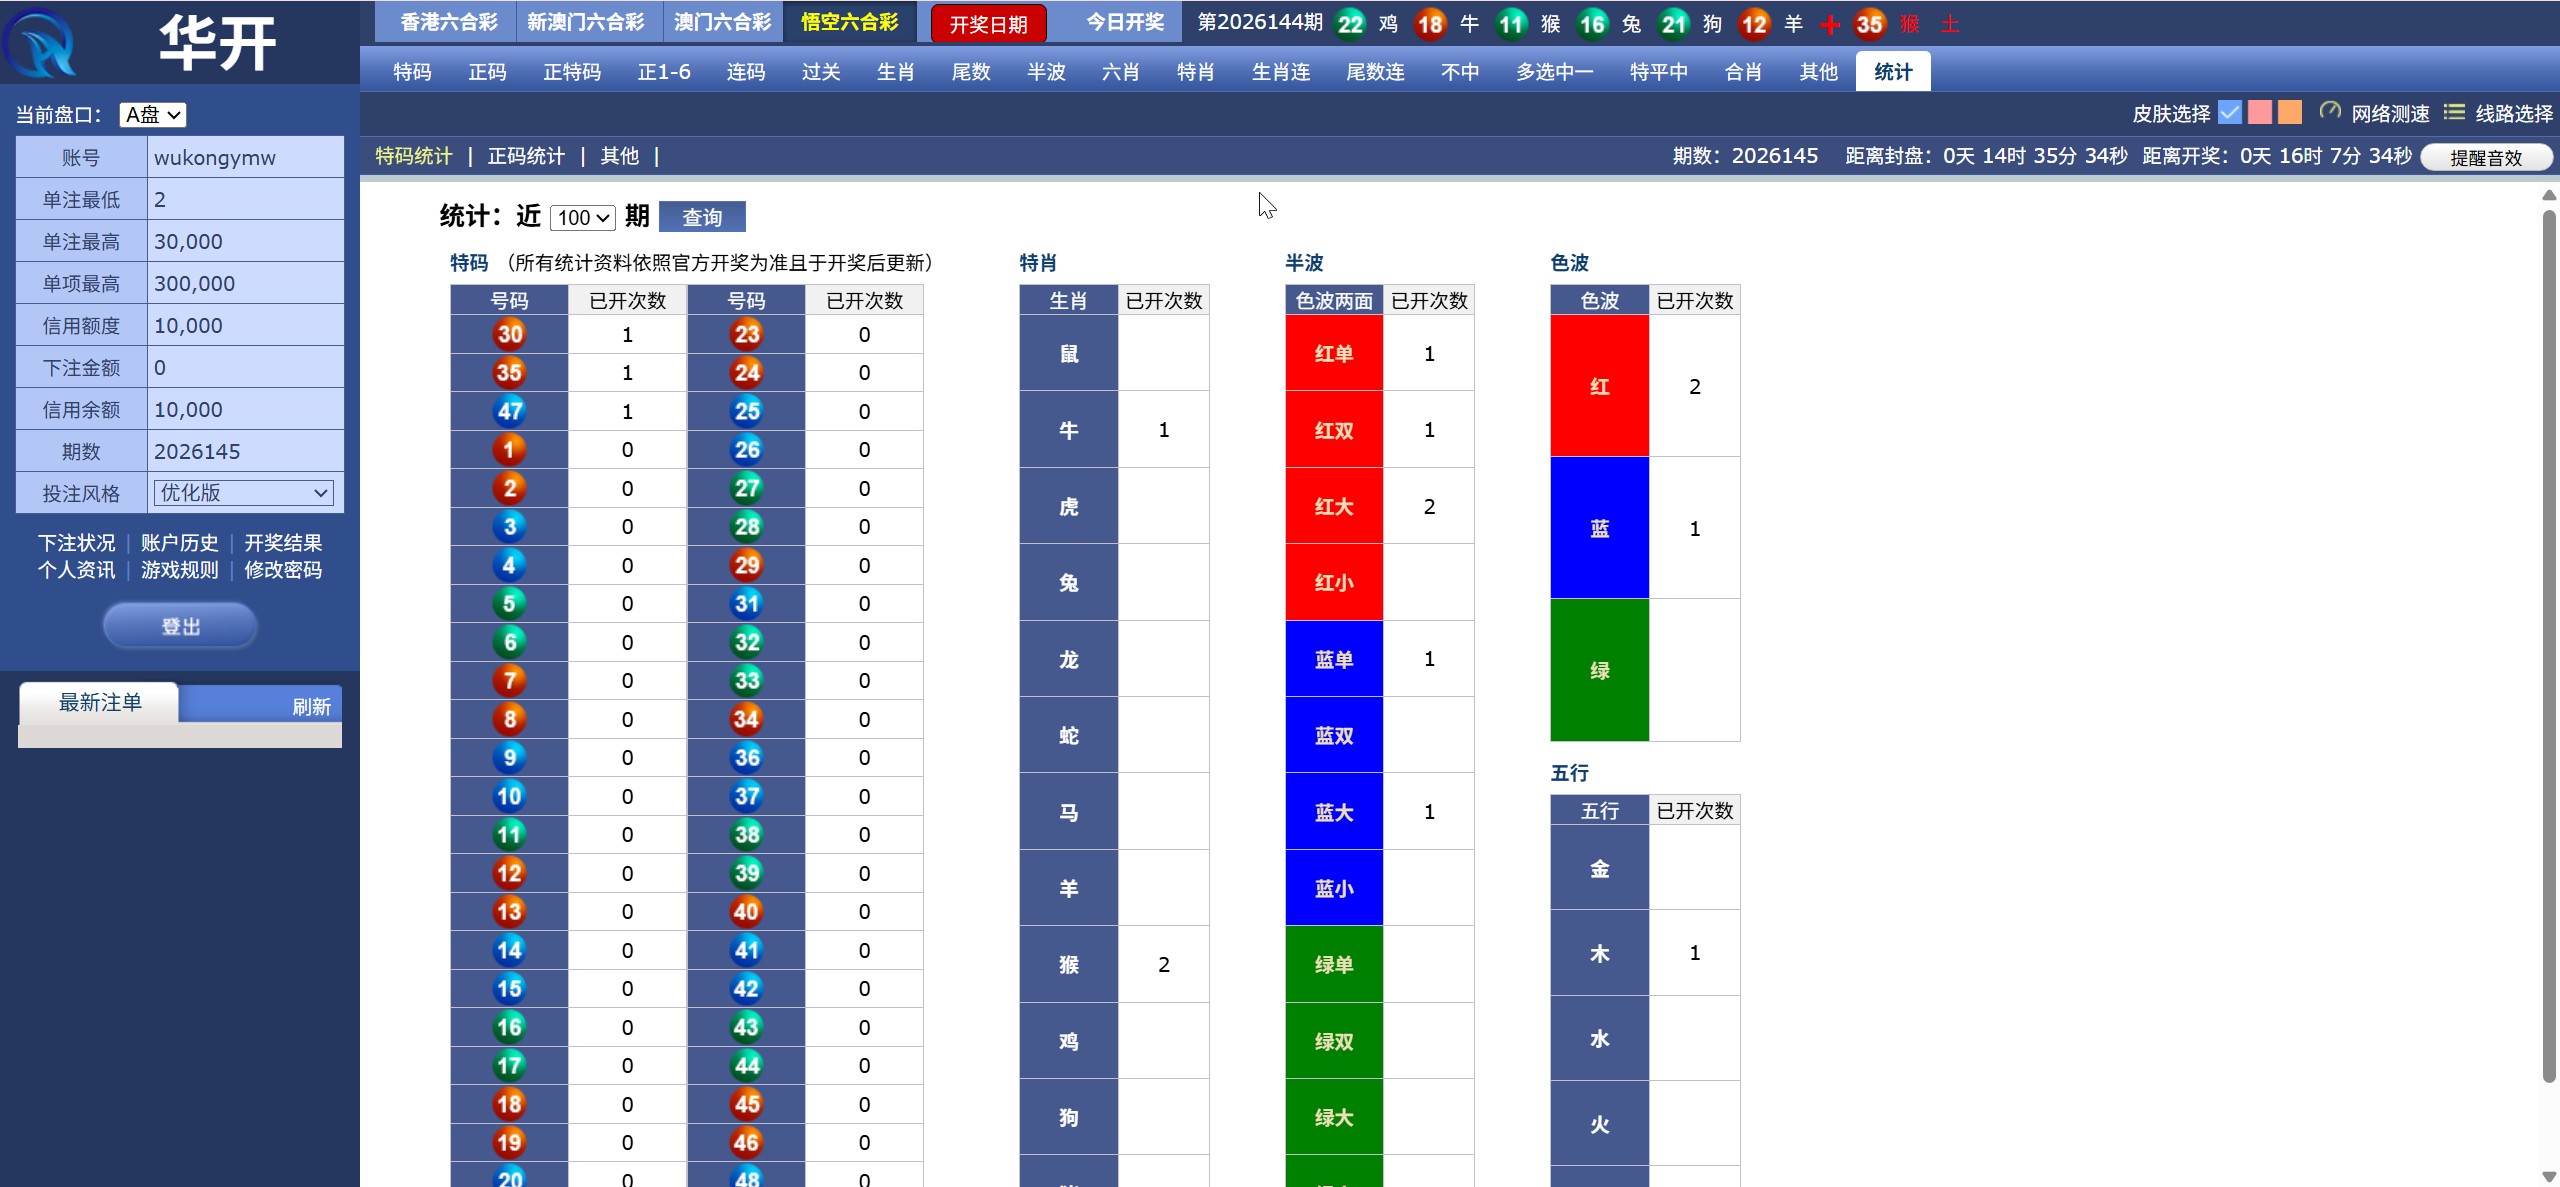Screen dimensions: 2560x1187
Task: Open the period count 100 dropdown
Action: coord(582,217)
